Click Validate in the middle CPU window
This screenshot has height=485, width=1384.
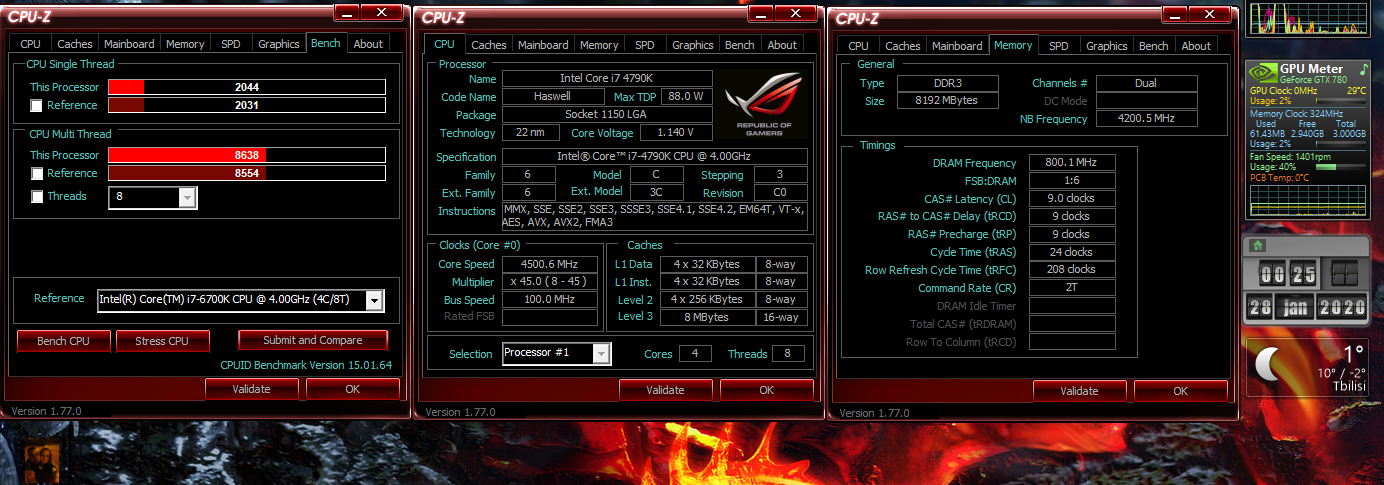[x=666, y=390]
